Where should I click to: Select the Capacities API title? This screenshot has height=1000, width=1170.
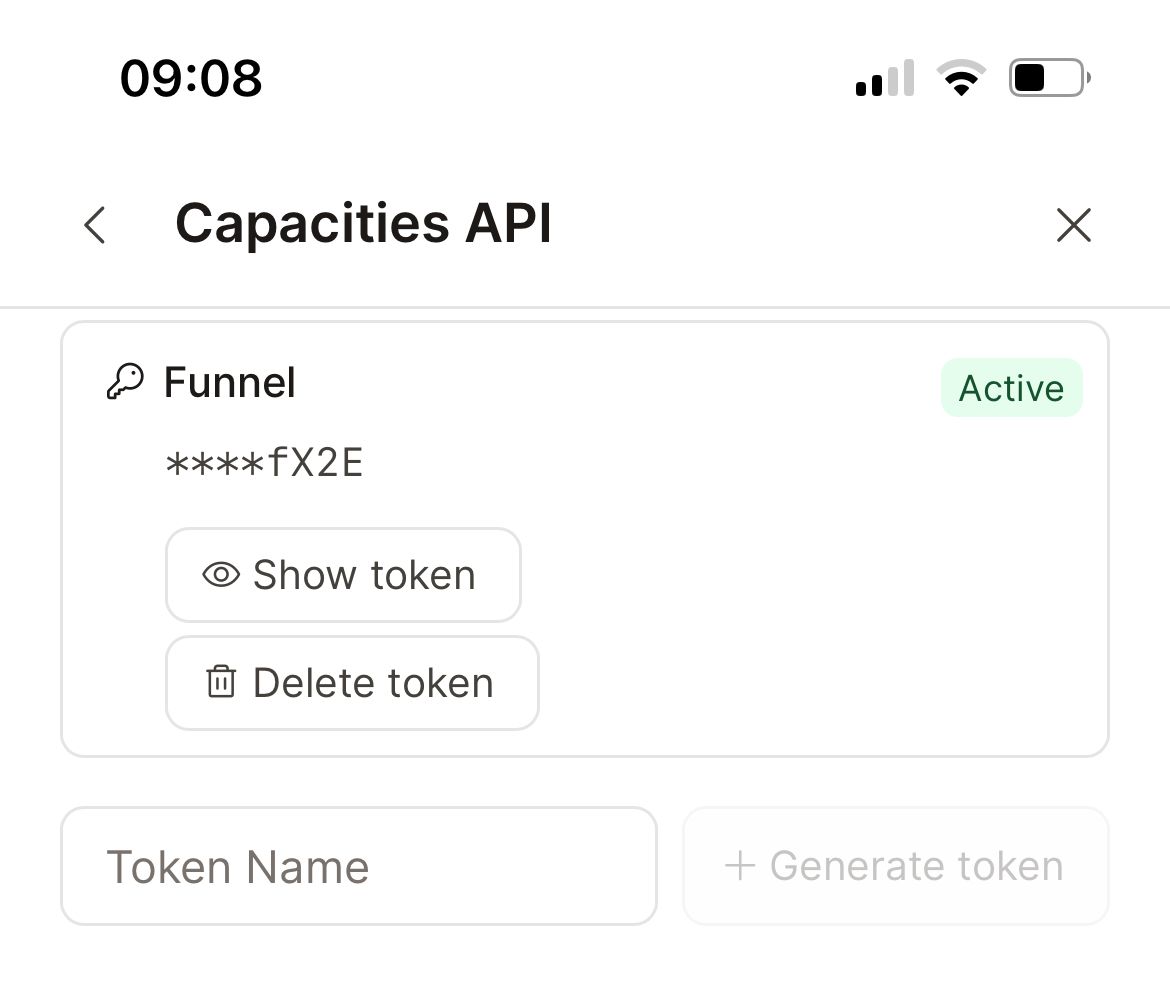(364, 222)
